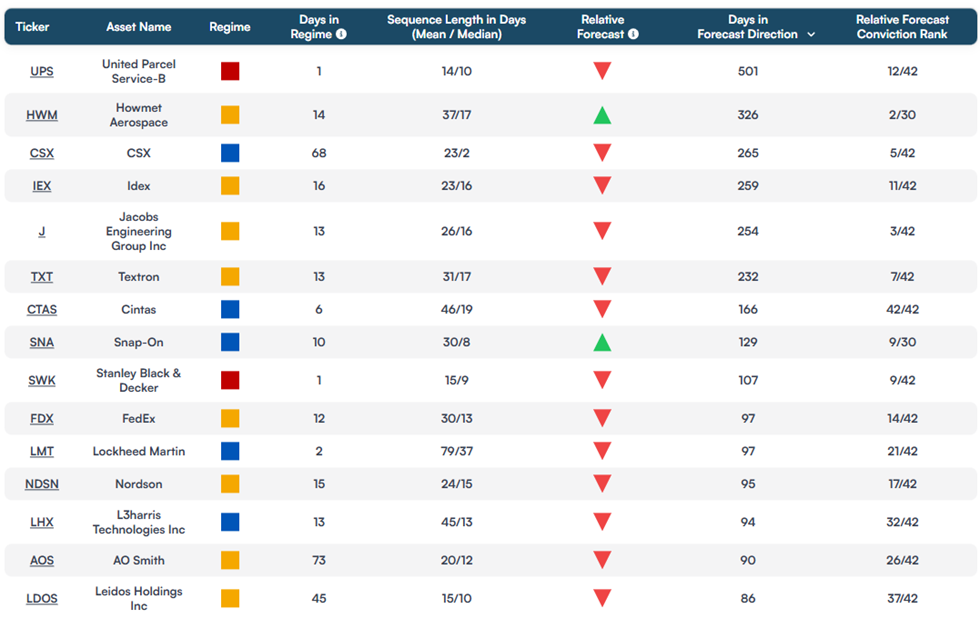
Task: Open the LDOS ticker link
Action: [42, 598]
